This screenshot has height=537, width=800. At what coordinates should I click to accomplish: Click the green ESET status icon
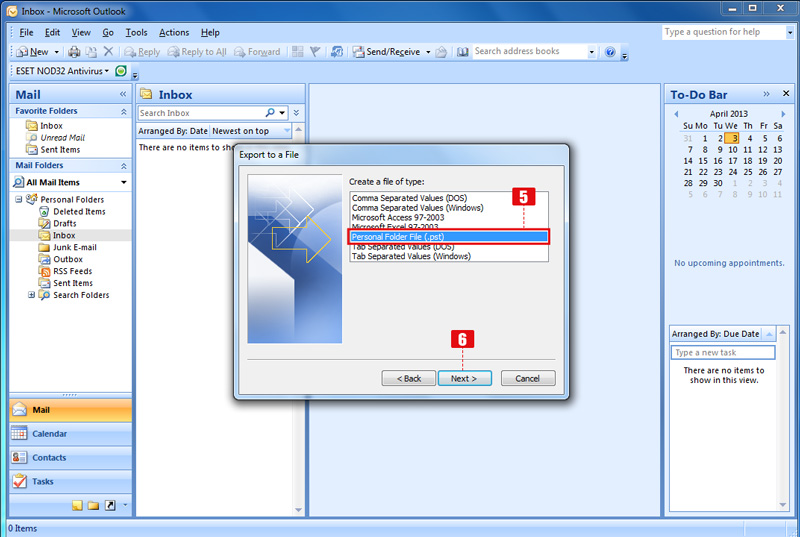click(121, 71)
